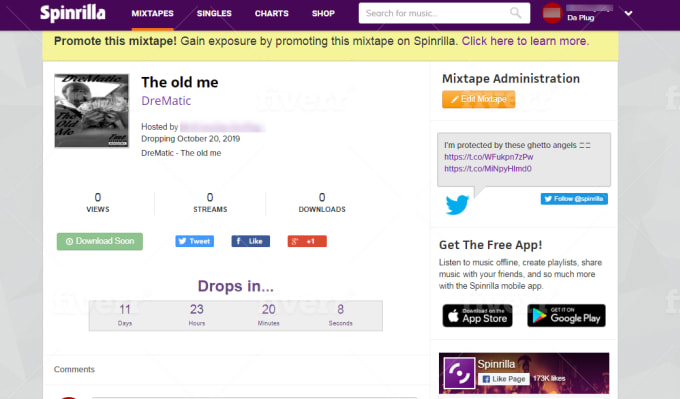The image size is (680, 399).
Task: Click the Comments heading
Action: [x=74, y=369]
